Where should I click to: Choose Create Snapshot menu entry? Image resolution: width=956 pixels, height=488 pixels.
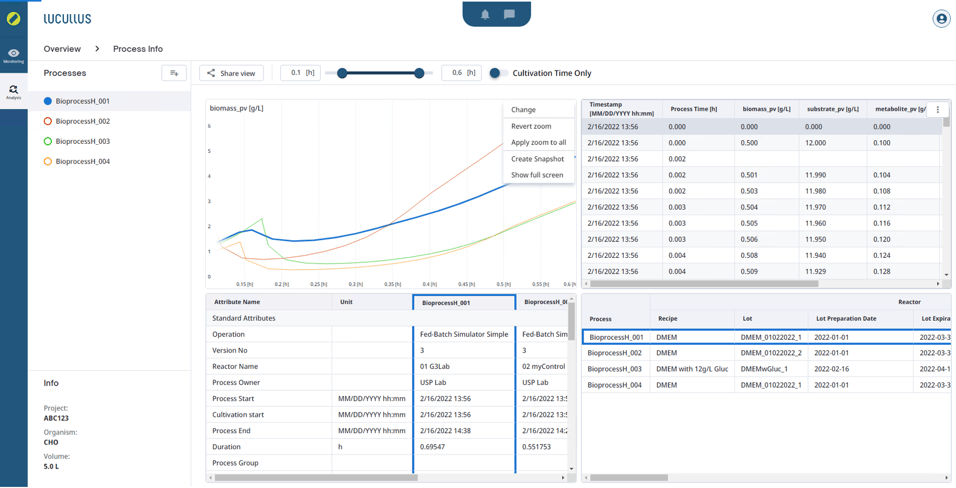click(539, 159)
